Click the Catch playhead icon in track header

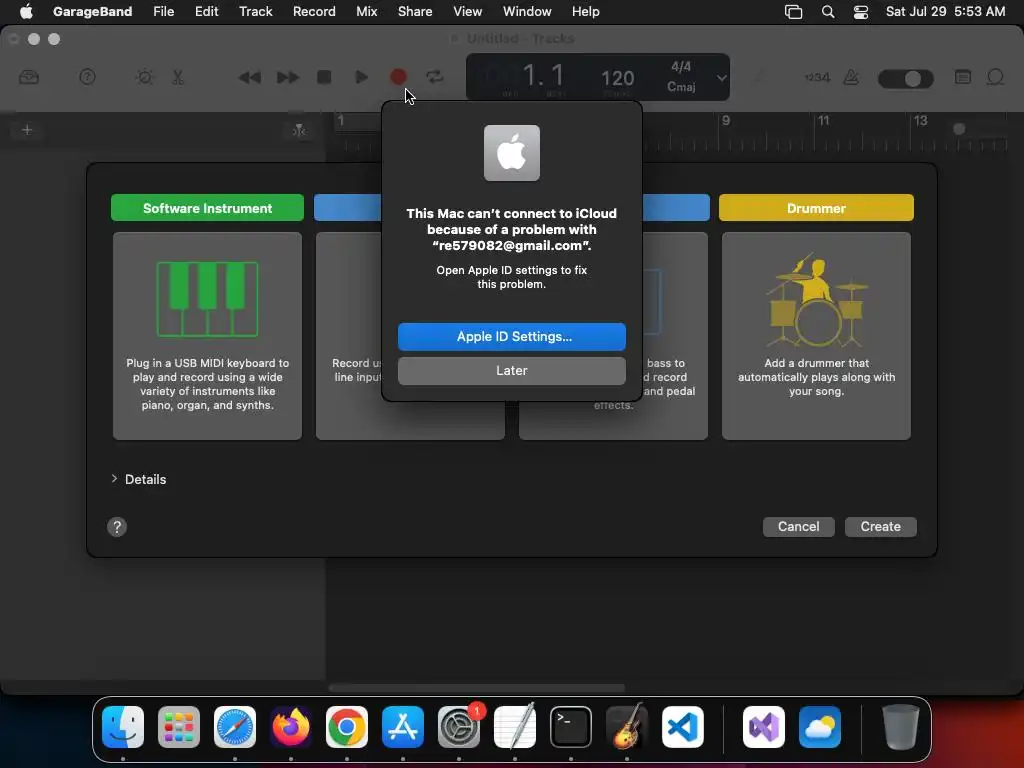(x=299, y=131)
